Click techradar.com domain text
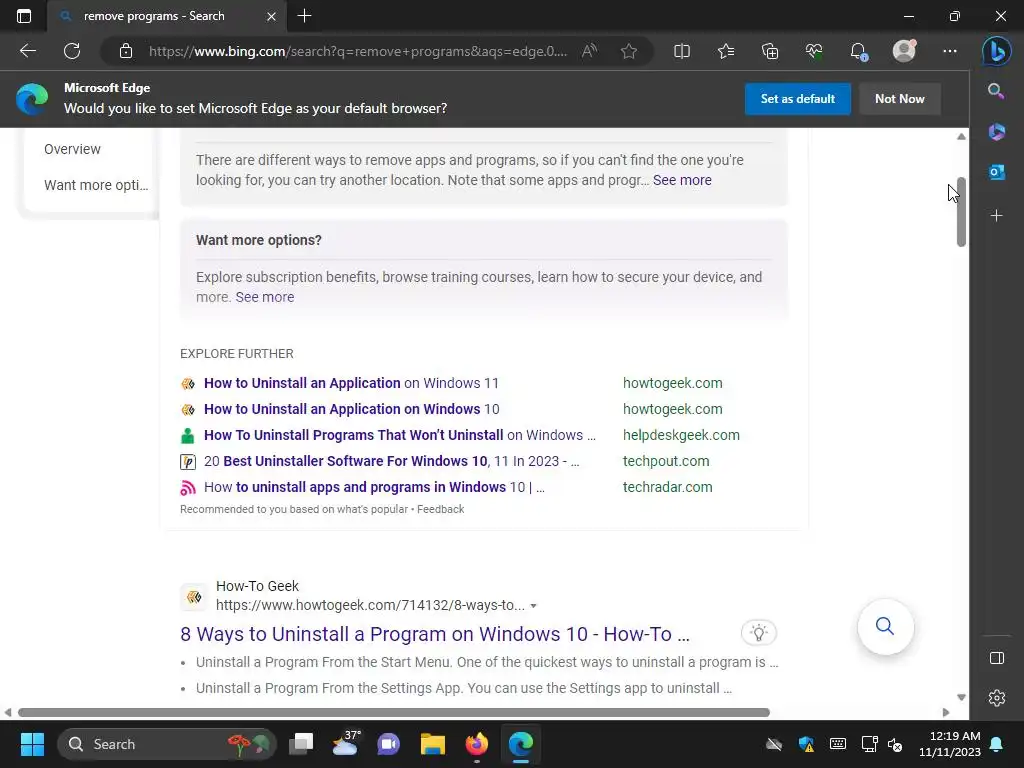The height and width of the screenshot is (768, 1024). [667, 488]
